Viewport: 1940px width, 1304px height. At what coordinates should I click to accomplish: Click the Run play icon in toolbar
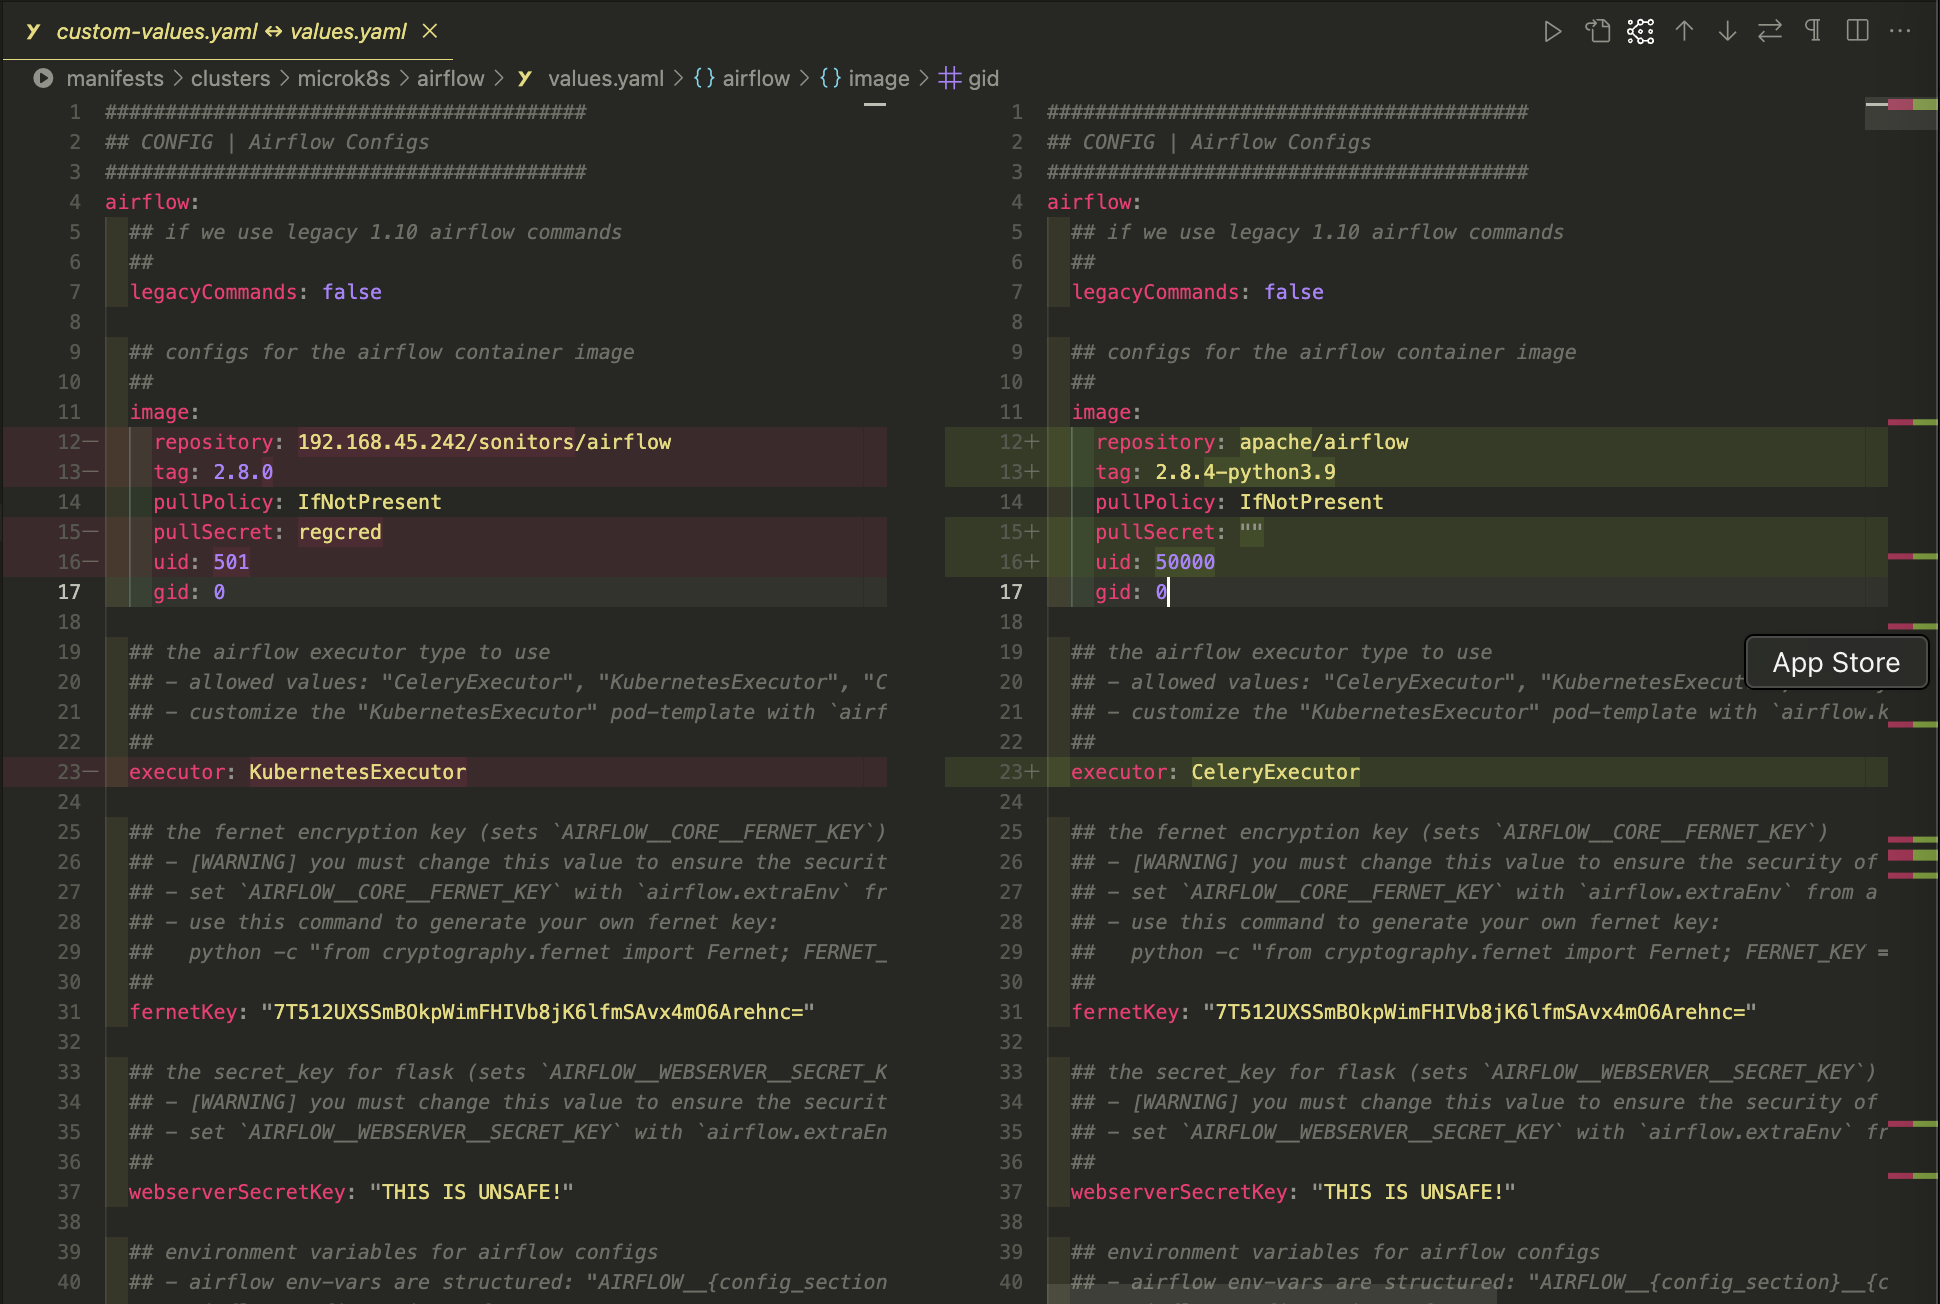(x=1552, y=32)
